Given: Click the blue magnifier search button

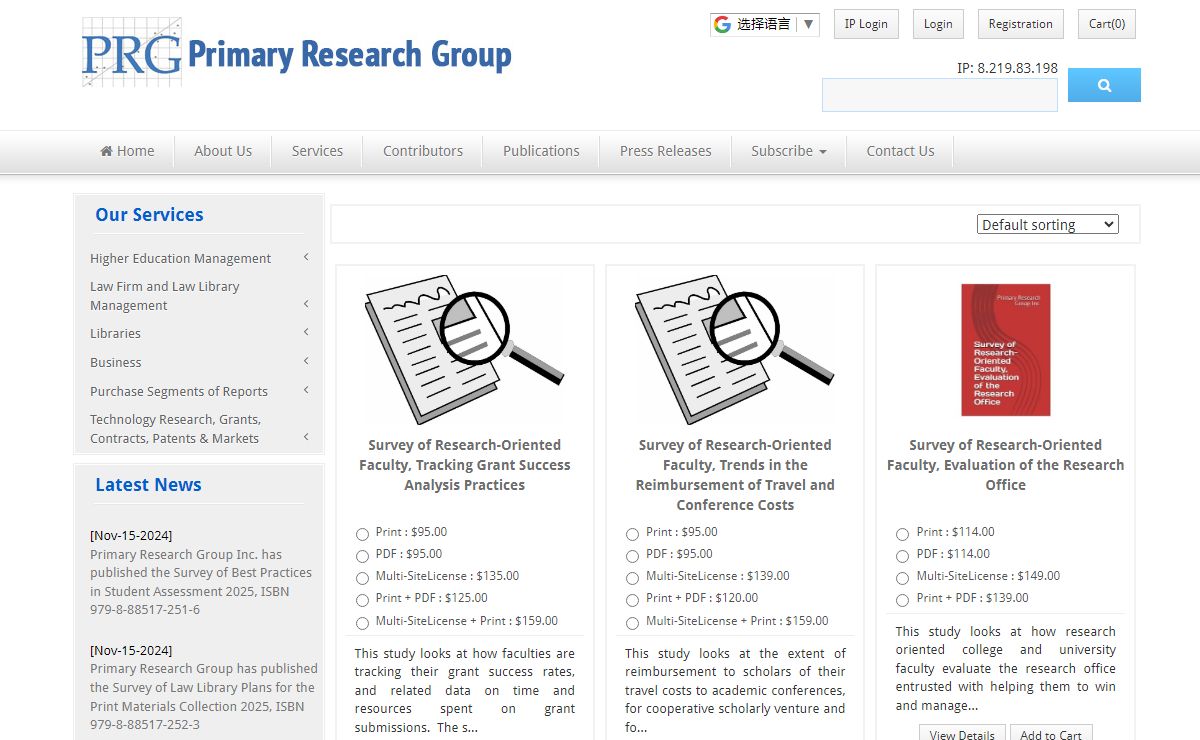Looking at the screenshot, I should 1104,85.
